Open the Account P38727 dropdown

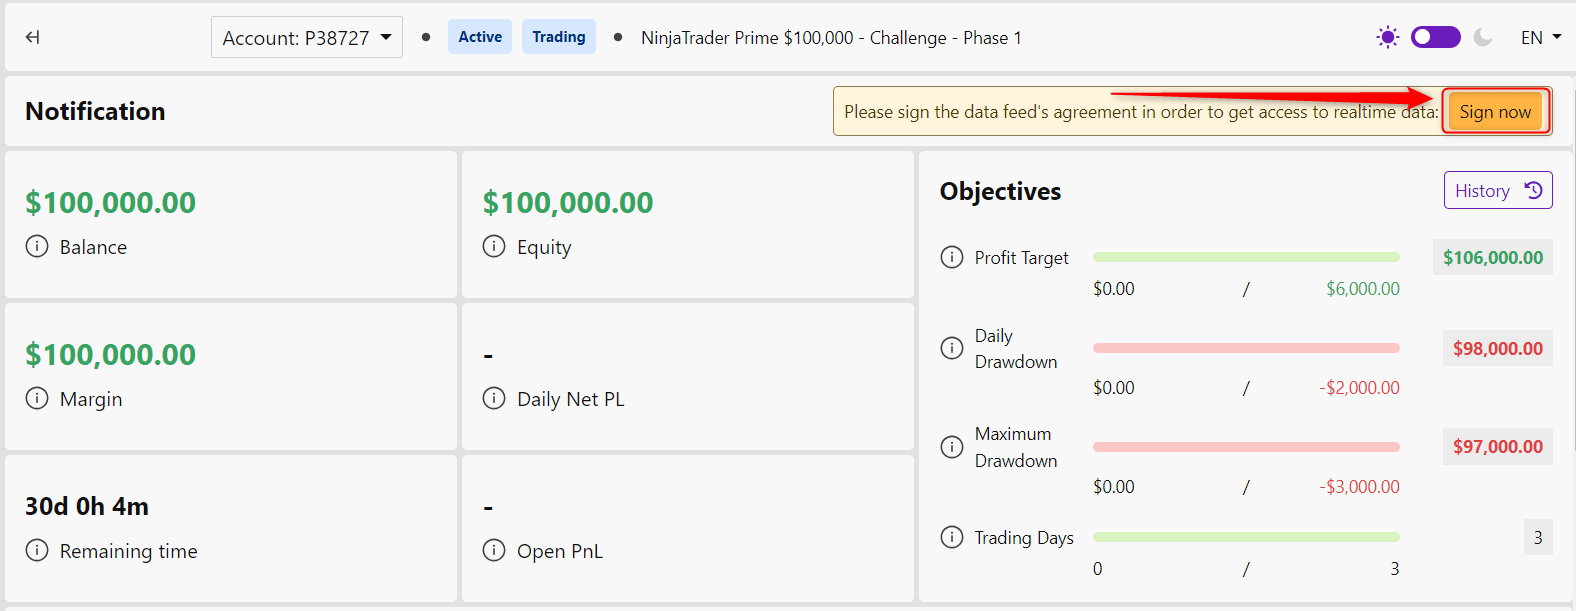click(x=307, y=37)
